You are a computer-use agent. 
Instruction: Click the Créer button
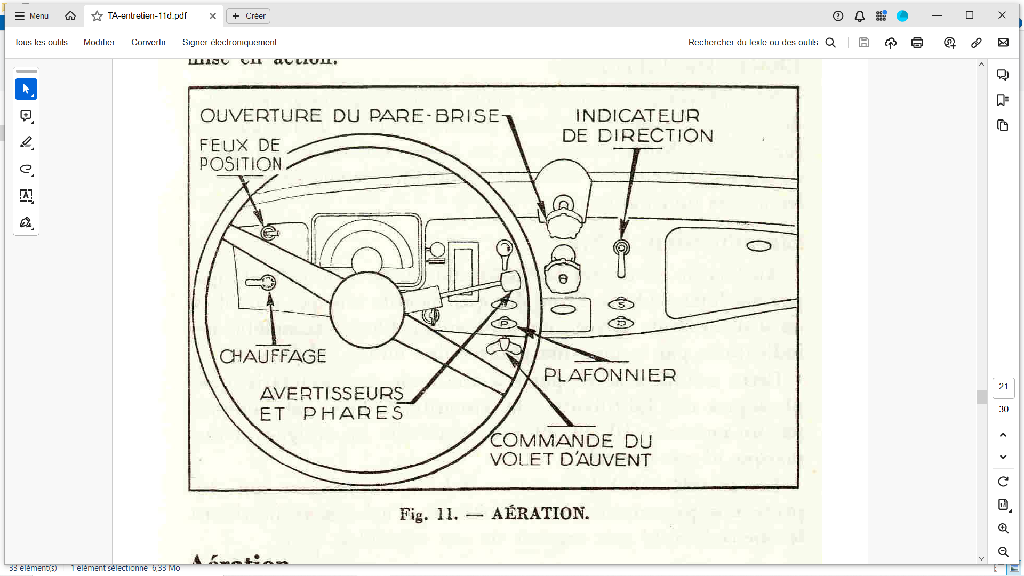248,16
